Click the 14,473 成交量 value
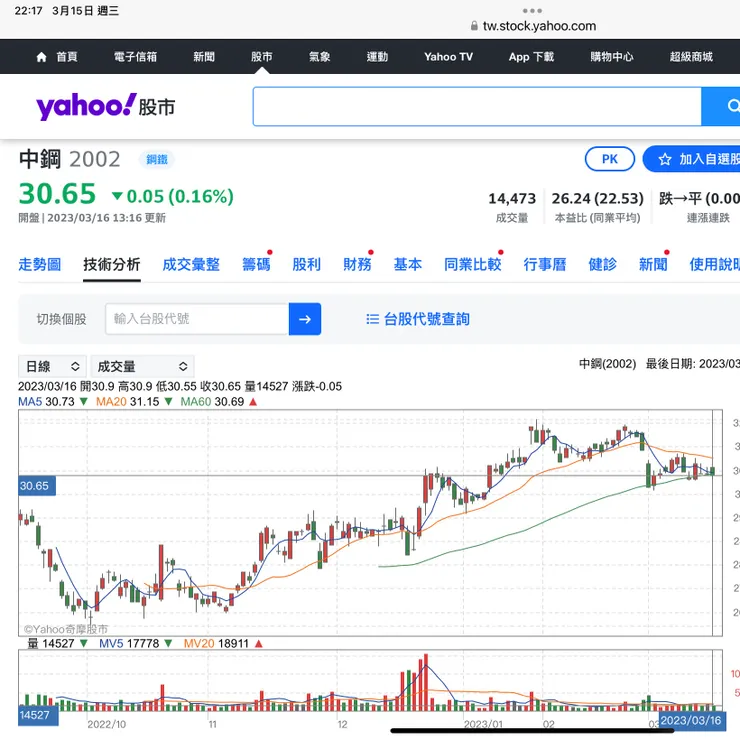Image resolution: width=740 pixels, height=740 pixels. pyautogui.click(x=512, y=199)
